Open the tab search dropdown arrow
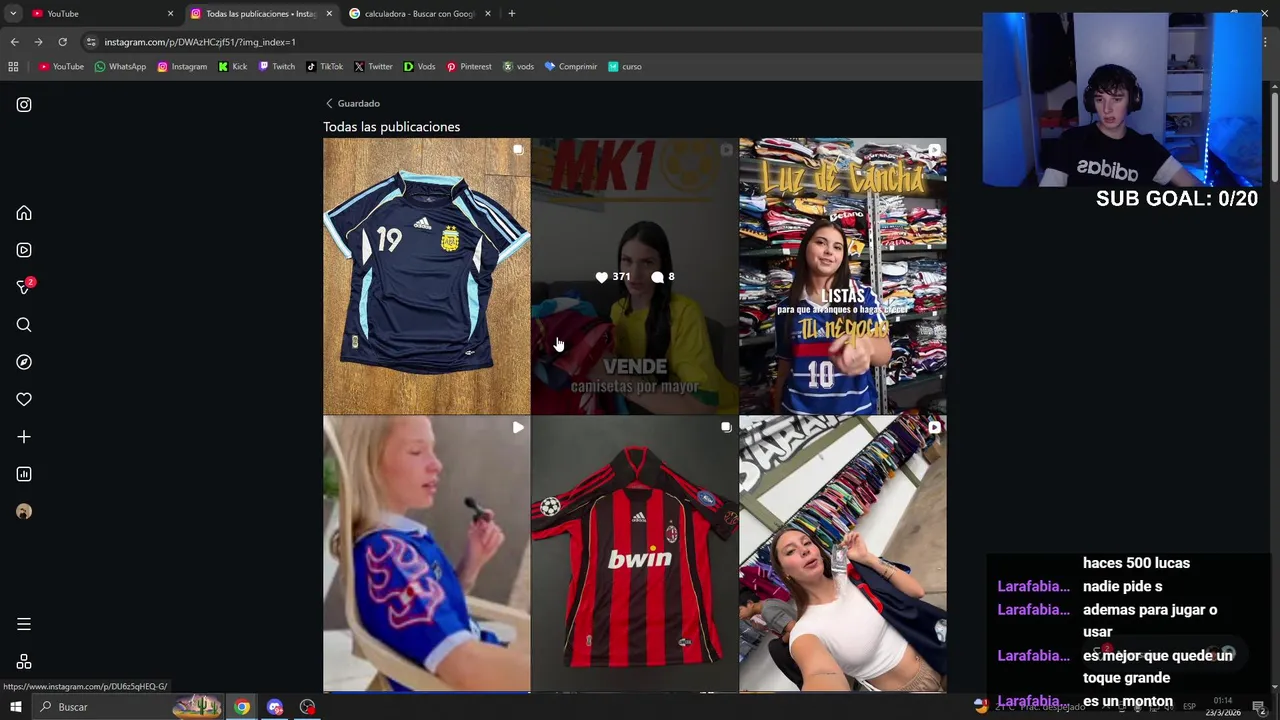1280x720 pixels. coord(13,13)
